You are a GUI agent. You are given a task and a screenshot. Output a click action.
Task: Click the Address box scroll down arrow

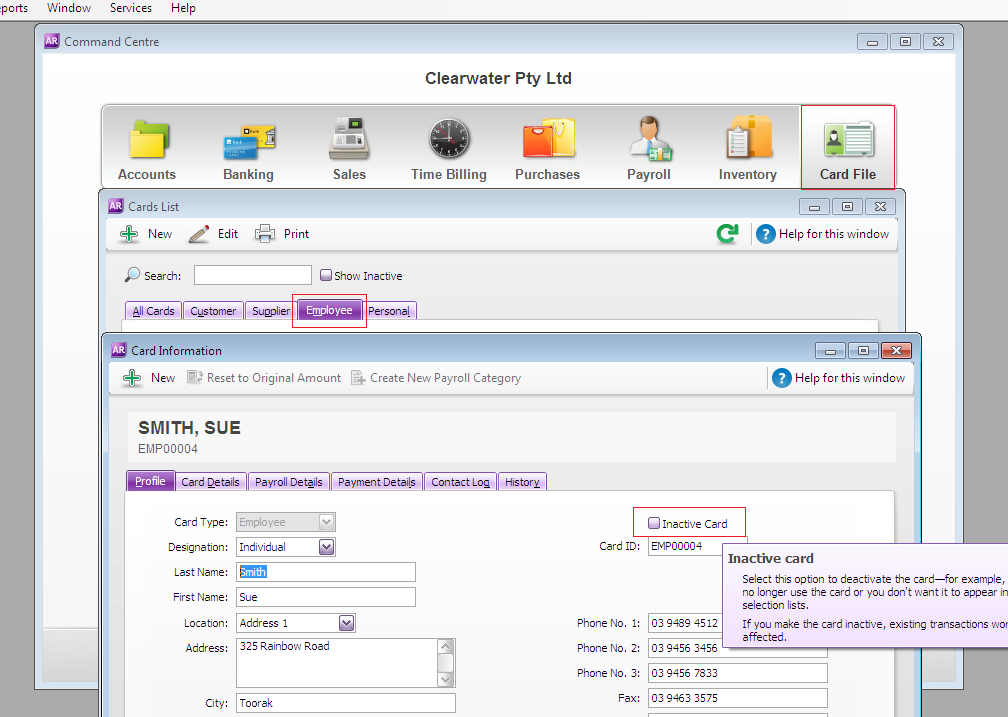[446, 679]
